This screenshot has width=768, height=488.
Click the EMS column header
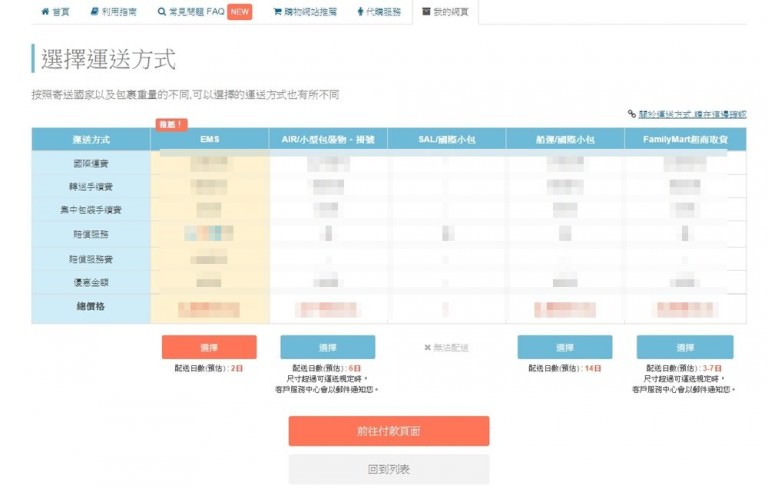[209, 139]
